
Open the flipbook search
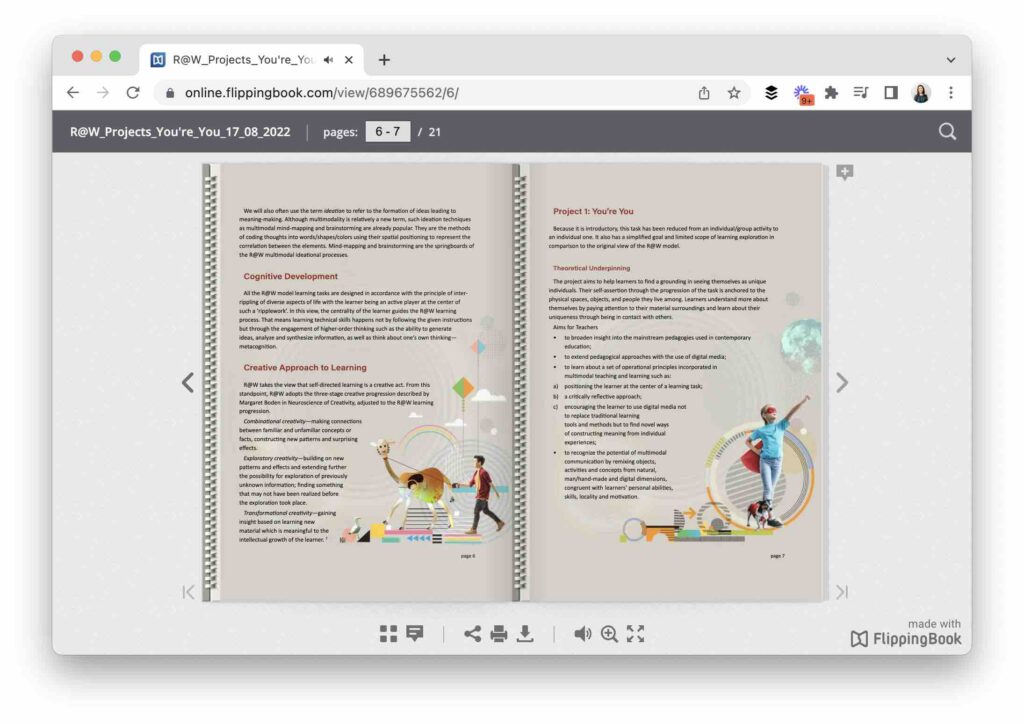tap(946, 131)
